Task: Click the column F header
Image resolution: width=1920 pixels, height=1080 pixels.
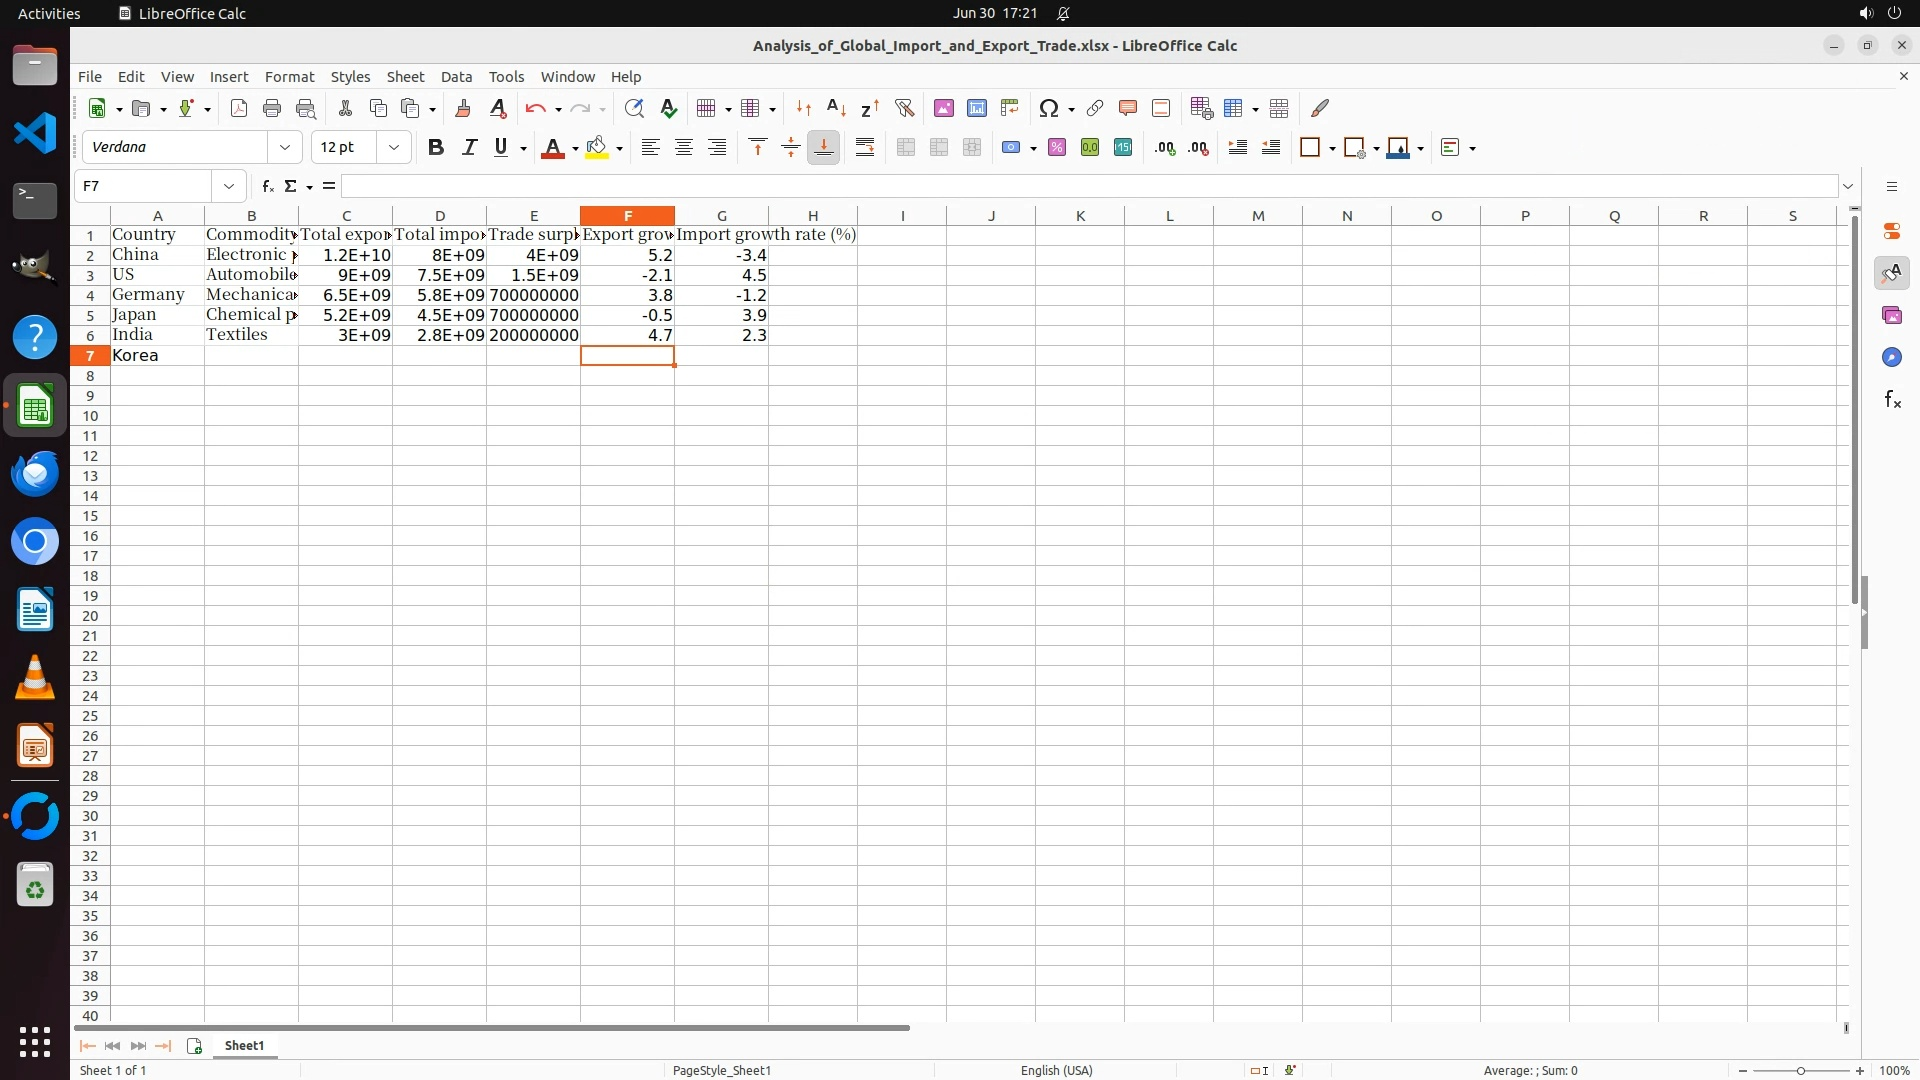Action: (627, 216)
